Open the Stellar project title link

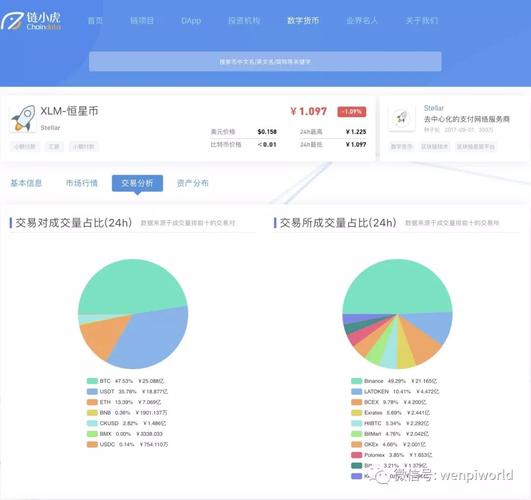pos(434,108)
